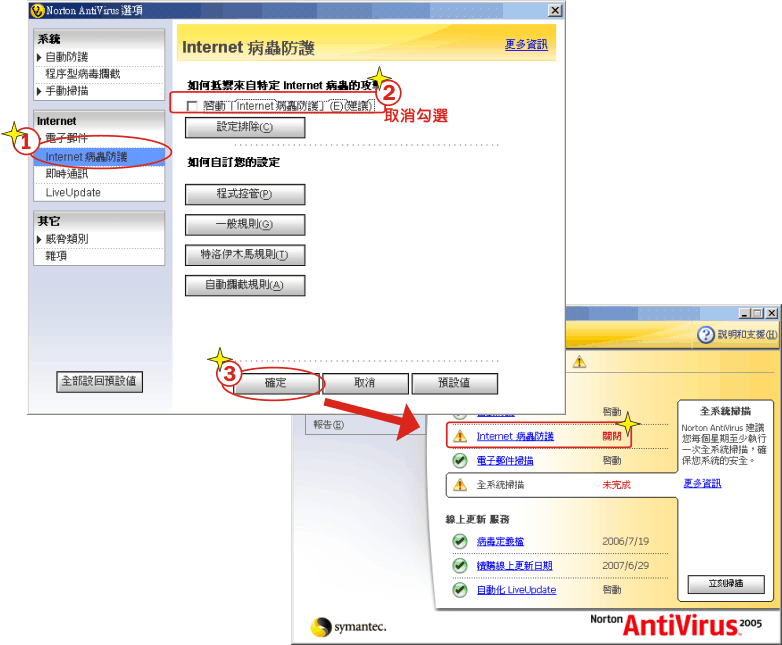Image resolution: width=782 pixels, height=645 pixels.
Task: Maximize the Norton AntiVirus main window
Action: [x=758, y=314]
